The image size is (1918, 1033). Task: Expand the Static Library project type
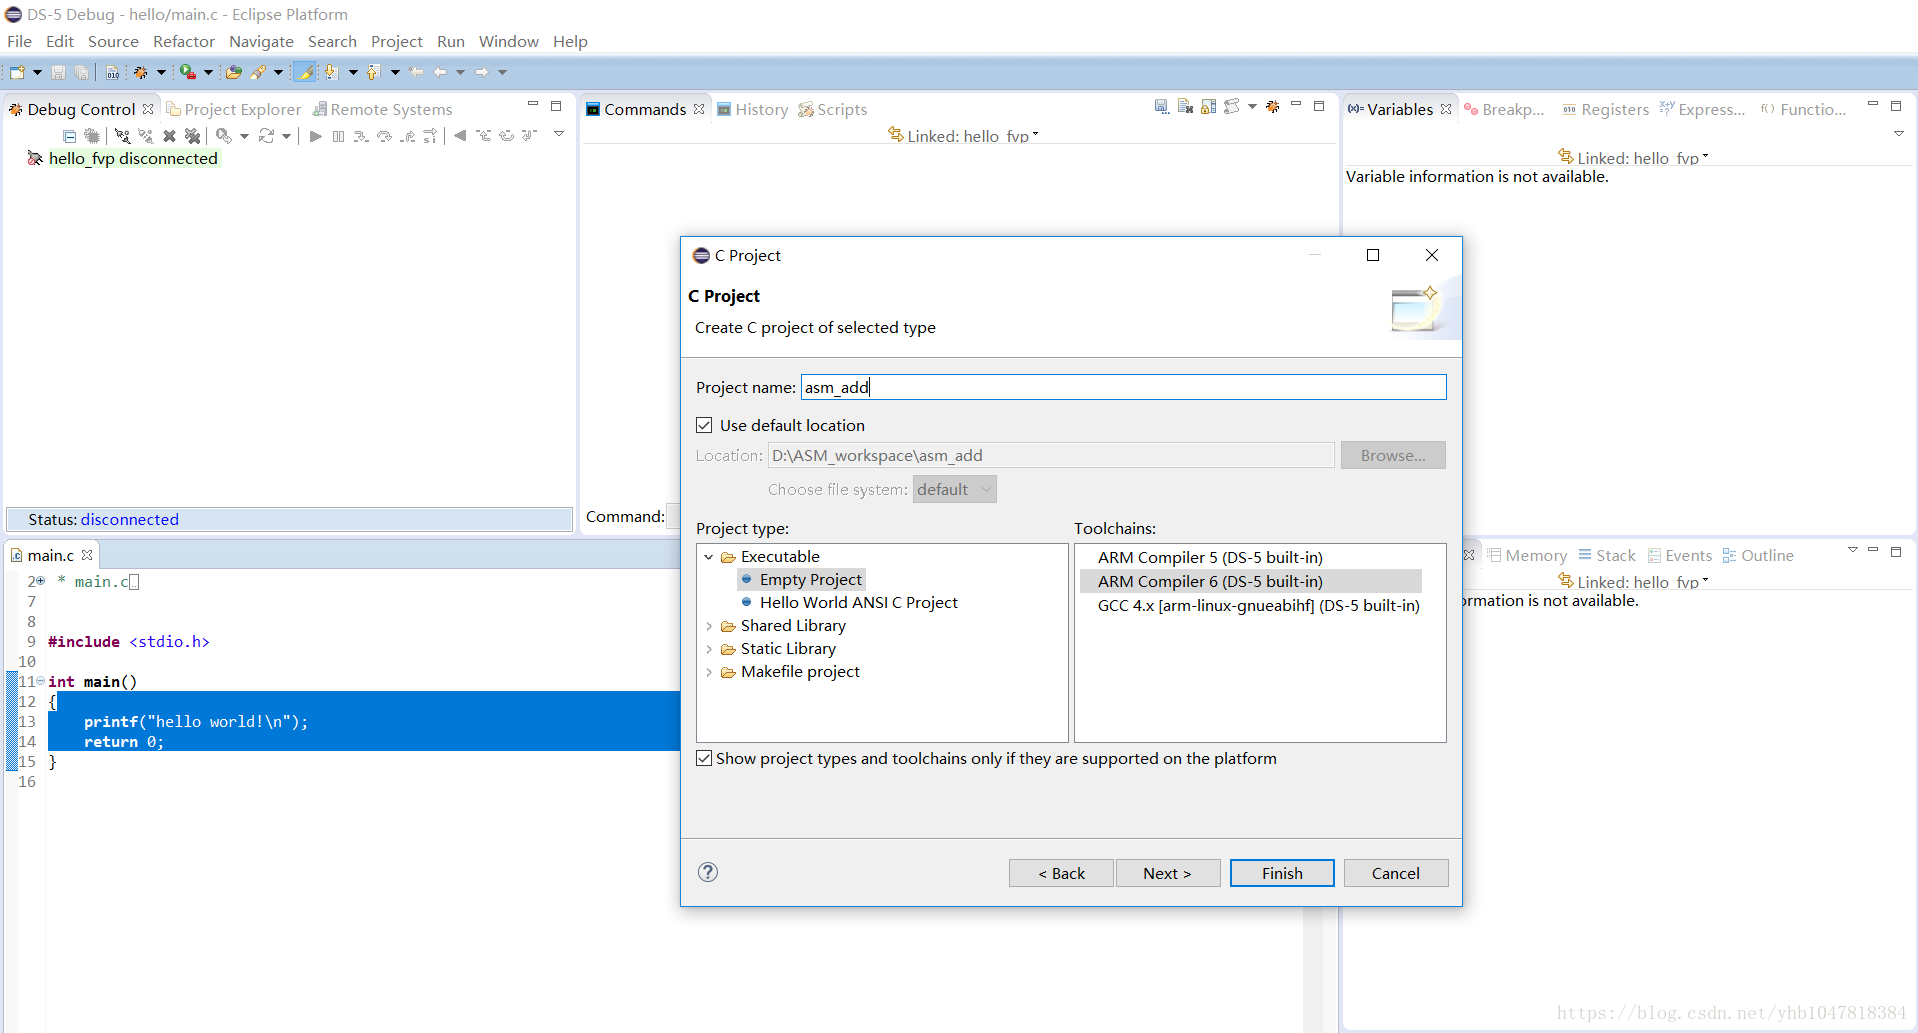click(x=709, y=649)
